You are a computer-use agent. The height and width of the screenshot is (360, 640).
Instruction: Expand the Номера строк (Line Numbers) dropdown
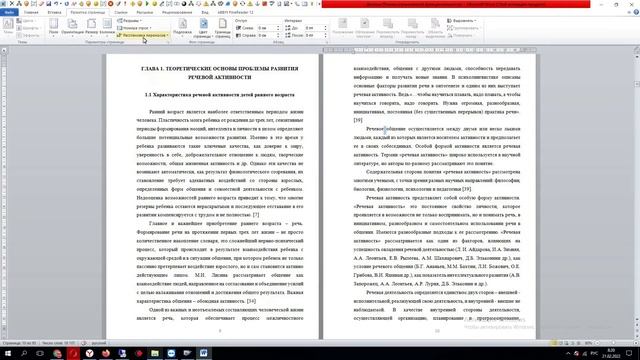pos(134,28)
